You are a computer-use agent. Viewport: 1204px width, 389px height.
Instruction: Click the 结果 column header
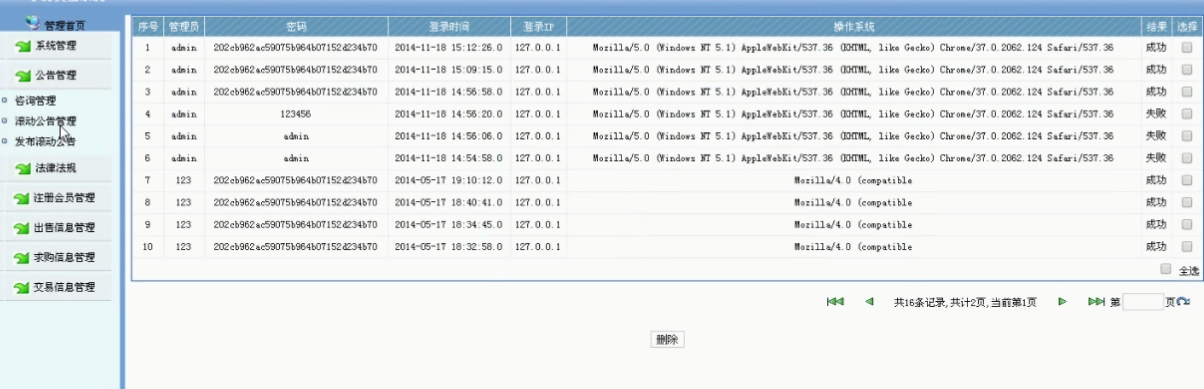point(1156,26)
